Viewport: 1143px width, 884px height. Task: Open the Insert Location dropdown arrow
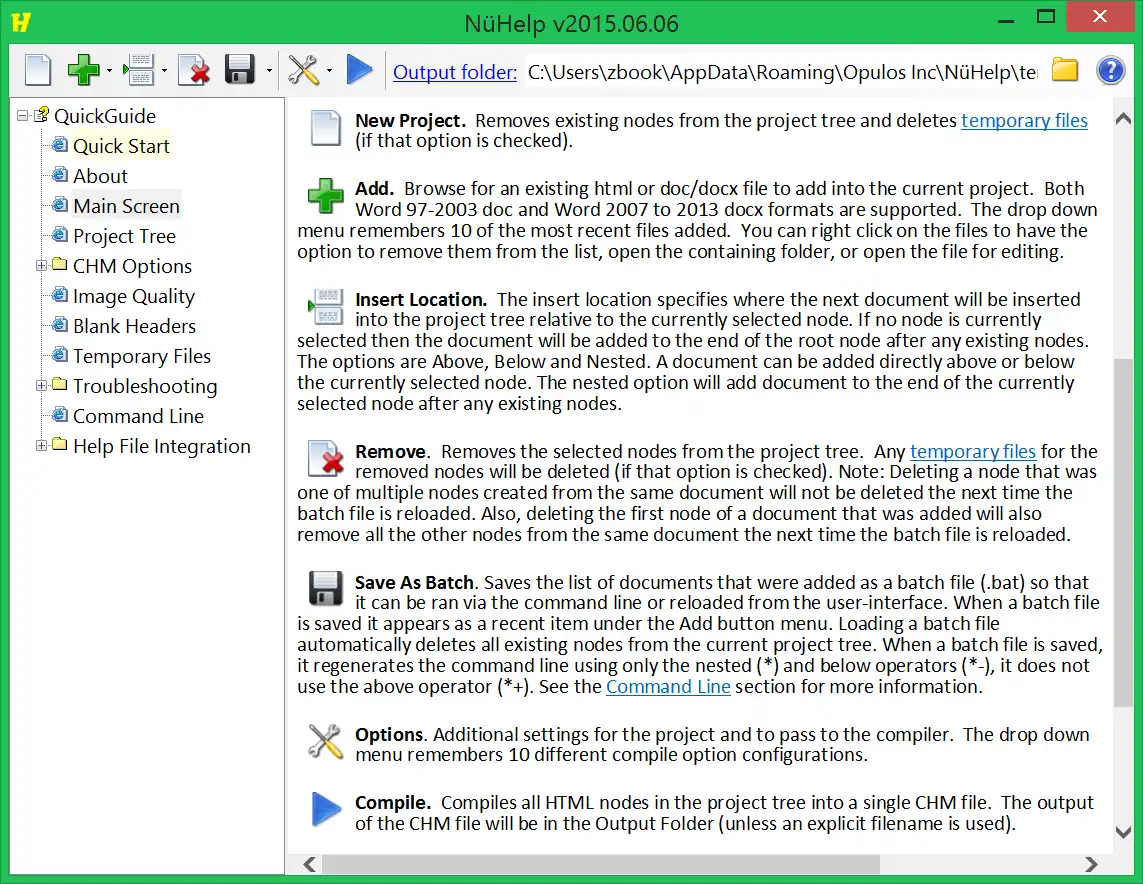click(x=164, y=71)
